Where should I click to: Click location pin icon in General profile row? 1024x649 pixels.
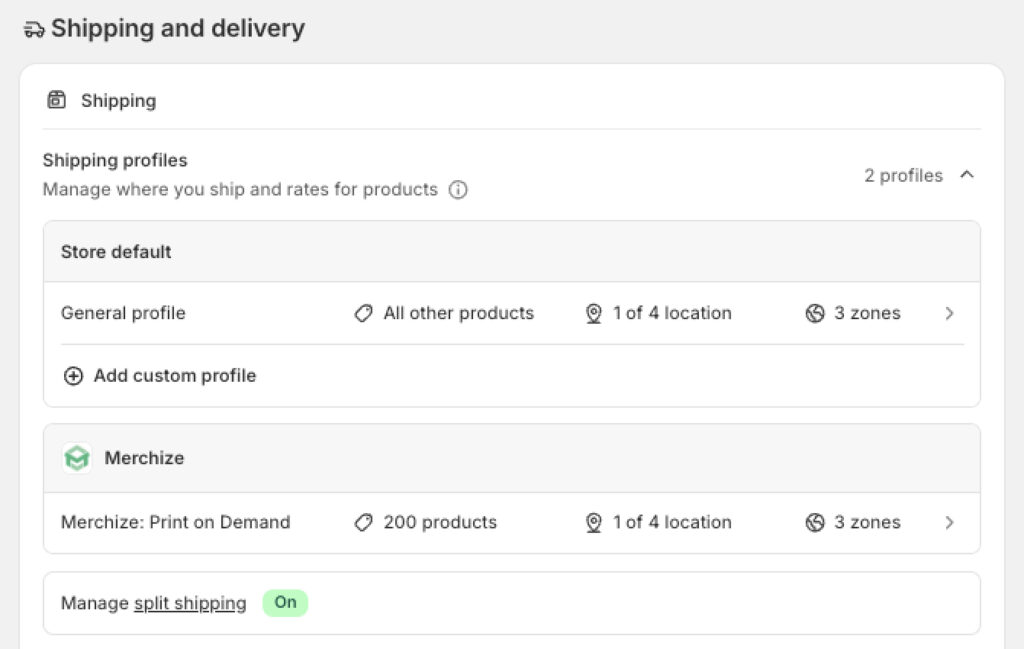(594, 313)
